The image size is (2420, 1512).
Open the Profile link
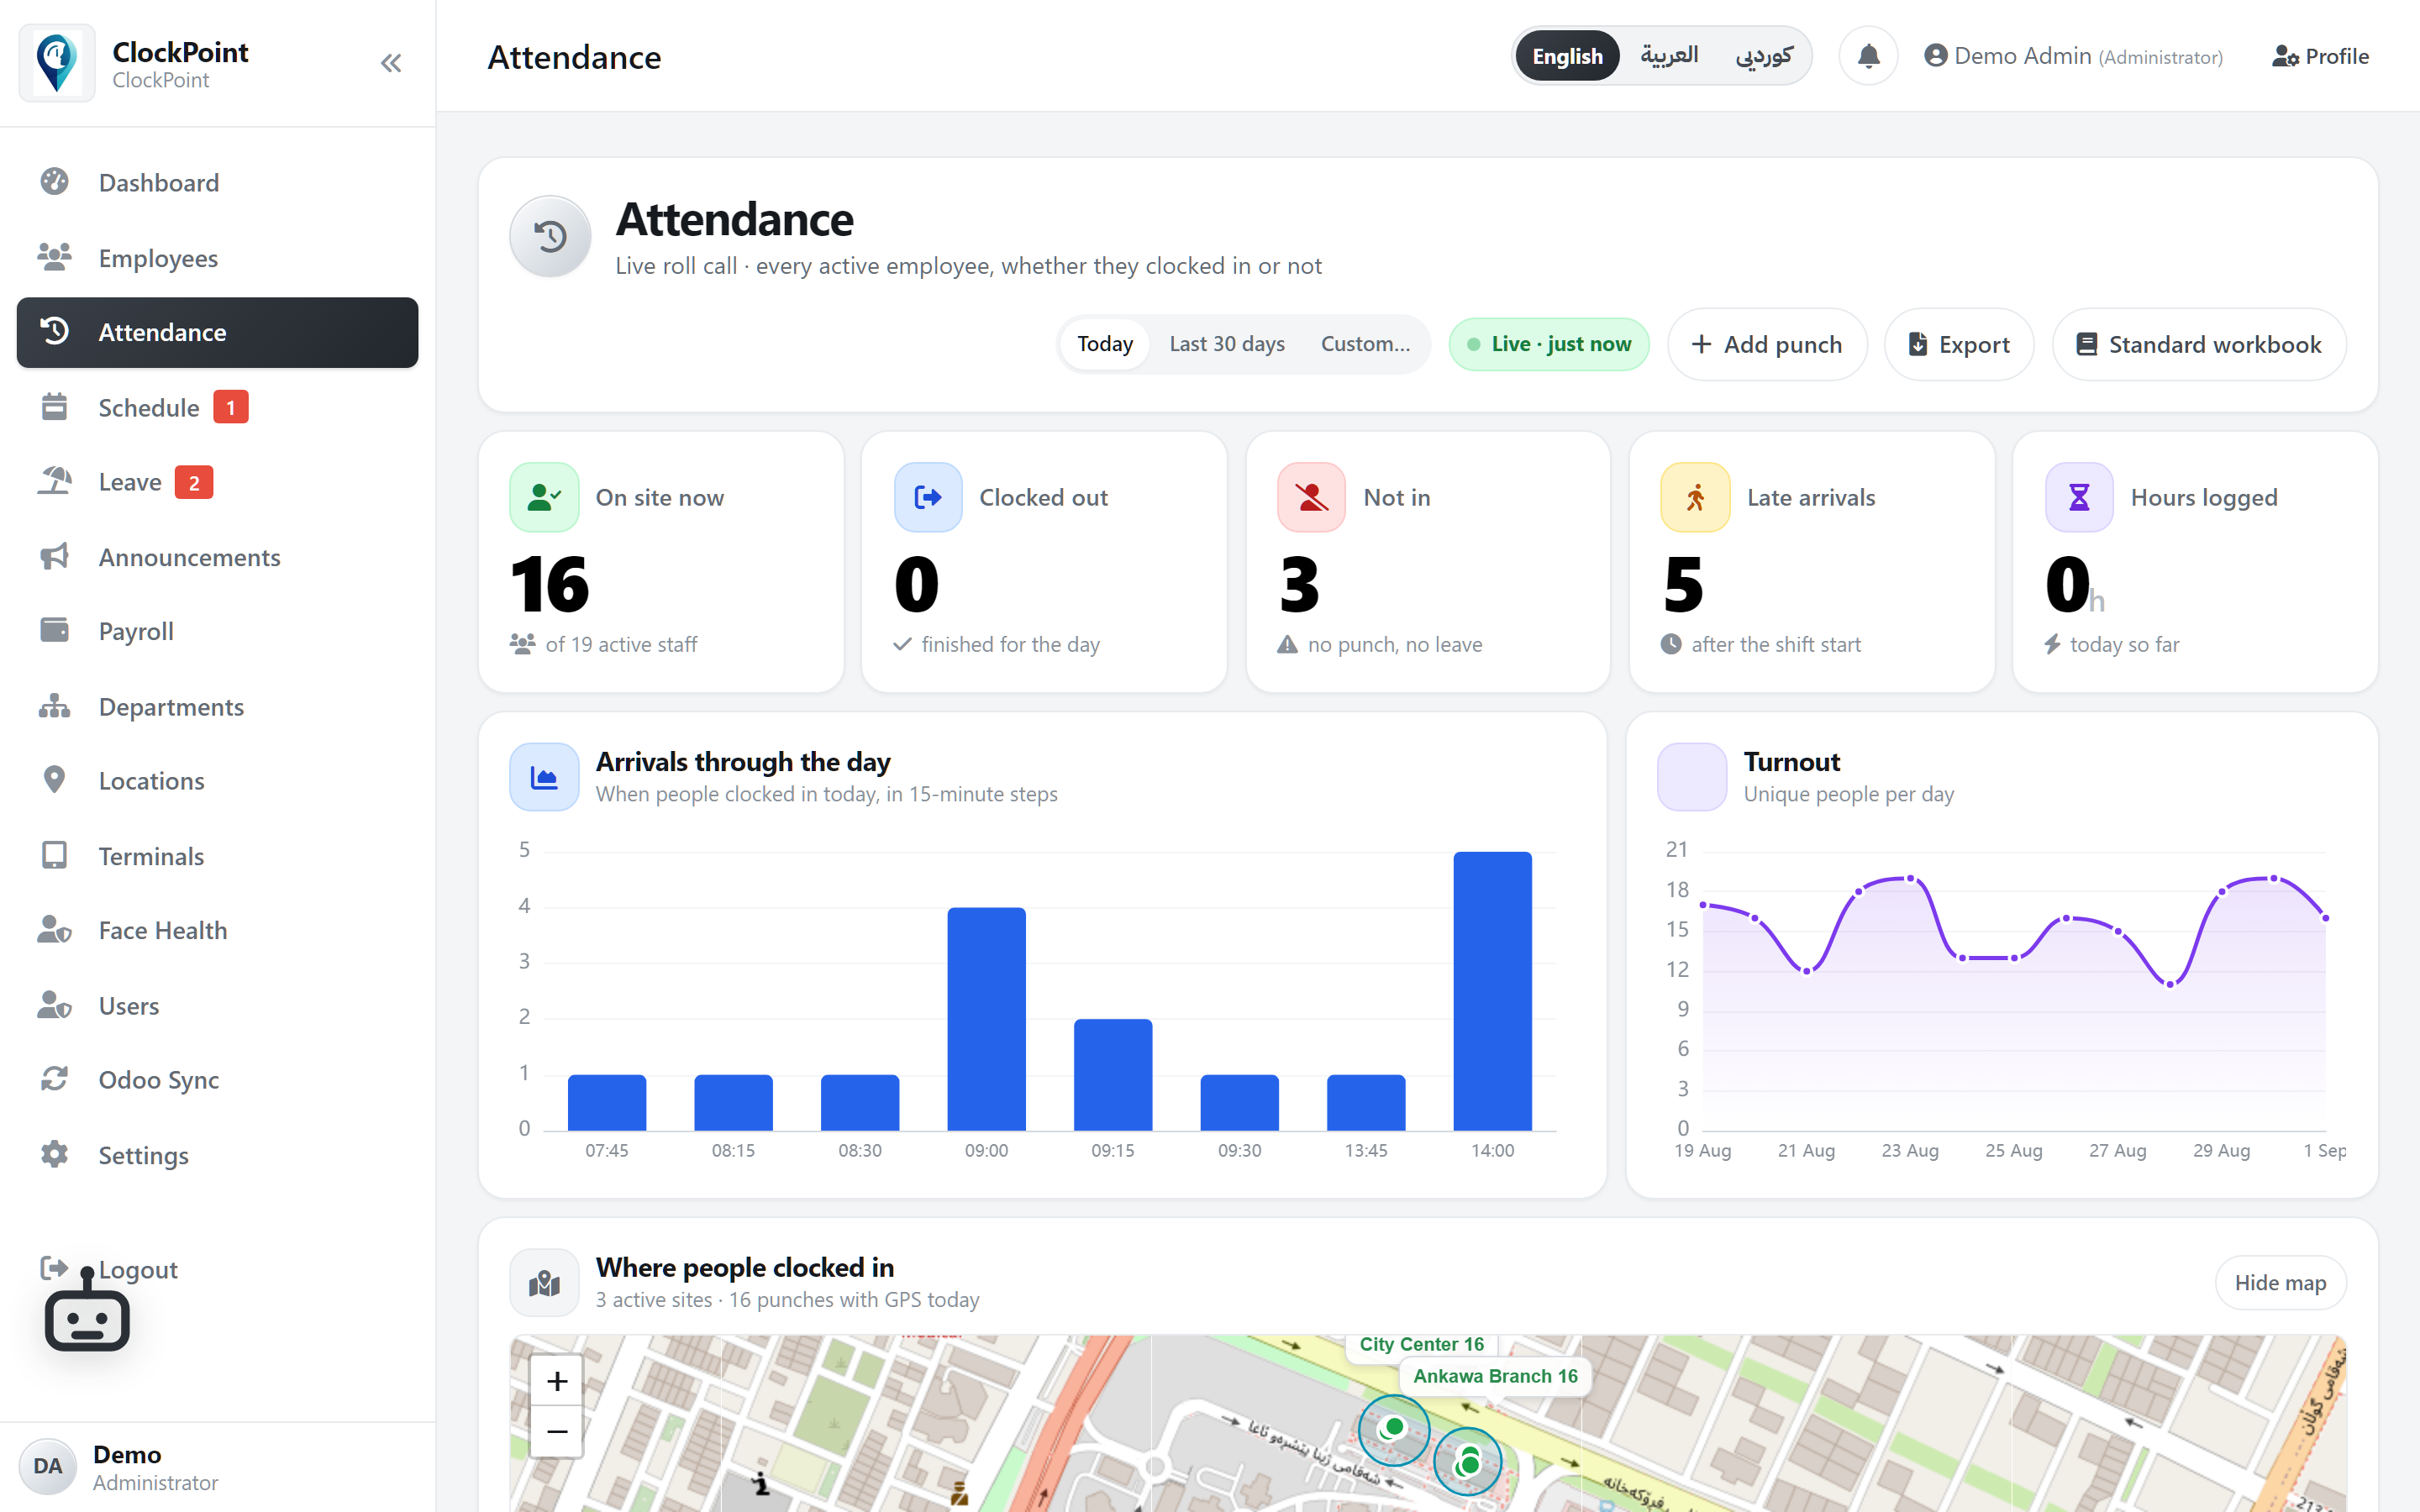pyautogui.click(x=2320, y=56)
